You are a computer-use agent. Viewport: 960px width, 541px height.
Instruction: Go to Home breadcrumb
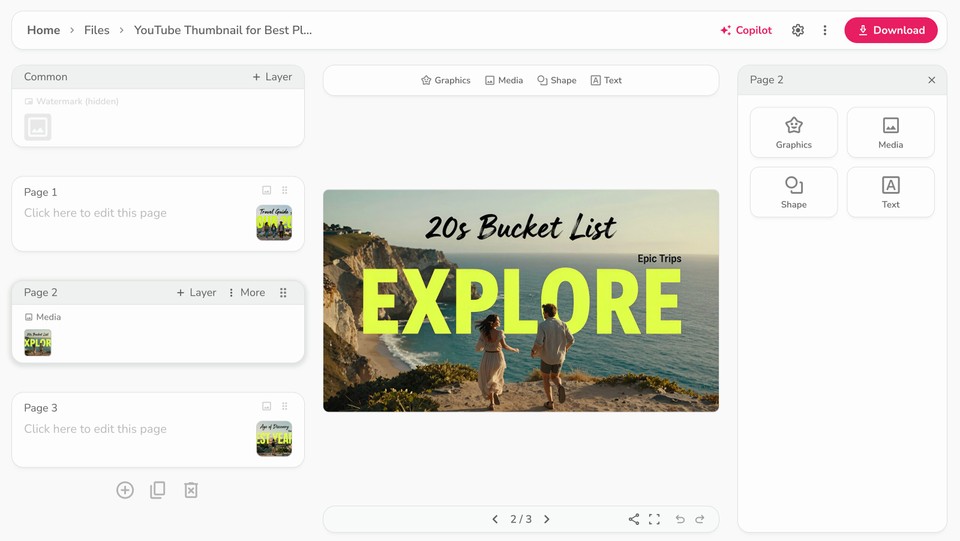(43, 30)
